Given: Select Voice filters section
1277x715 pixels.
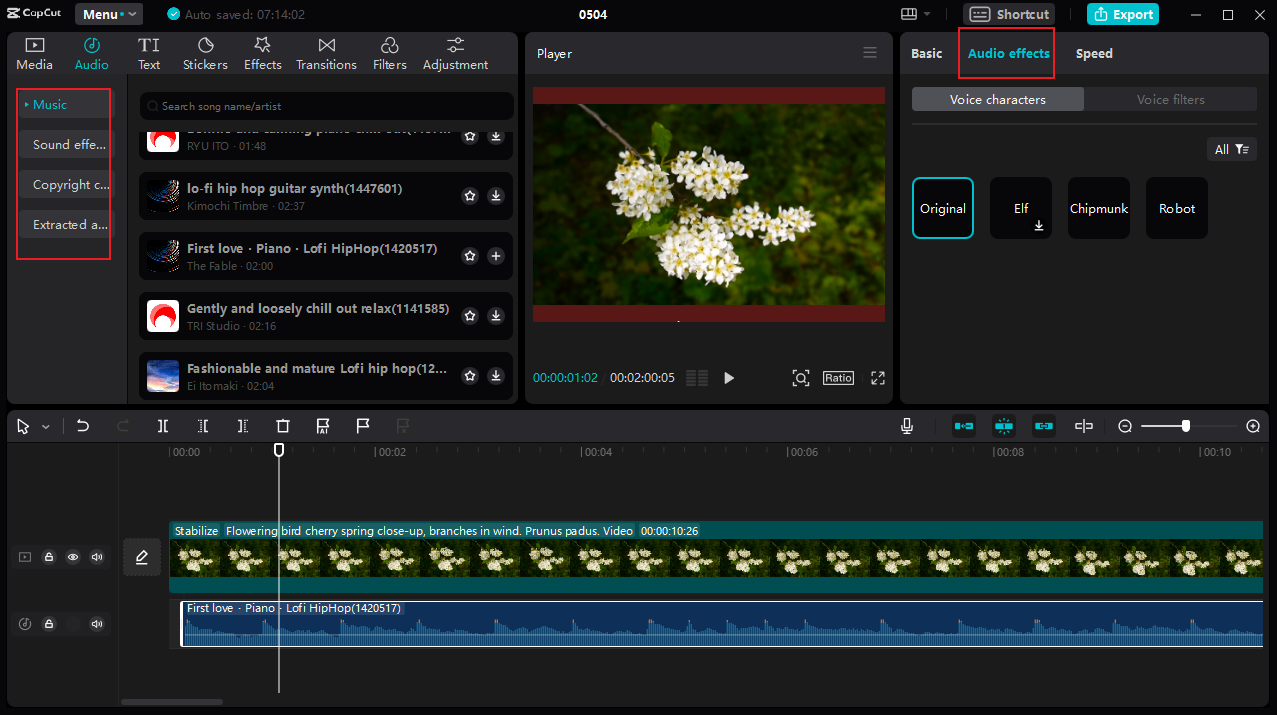Looking at the screenshot, I should (1170, 99).
